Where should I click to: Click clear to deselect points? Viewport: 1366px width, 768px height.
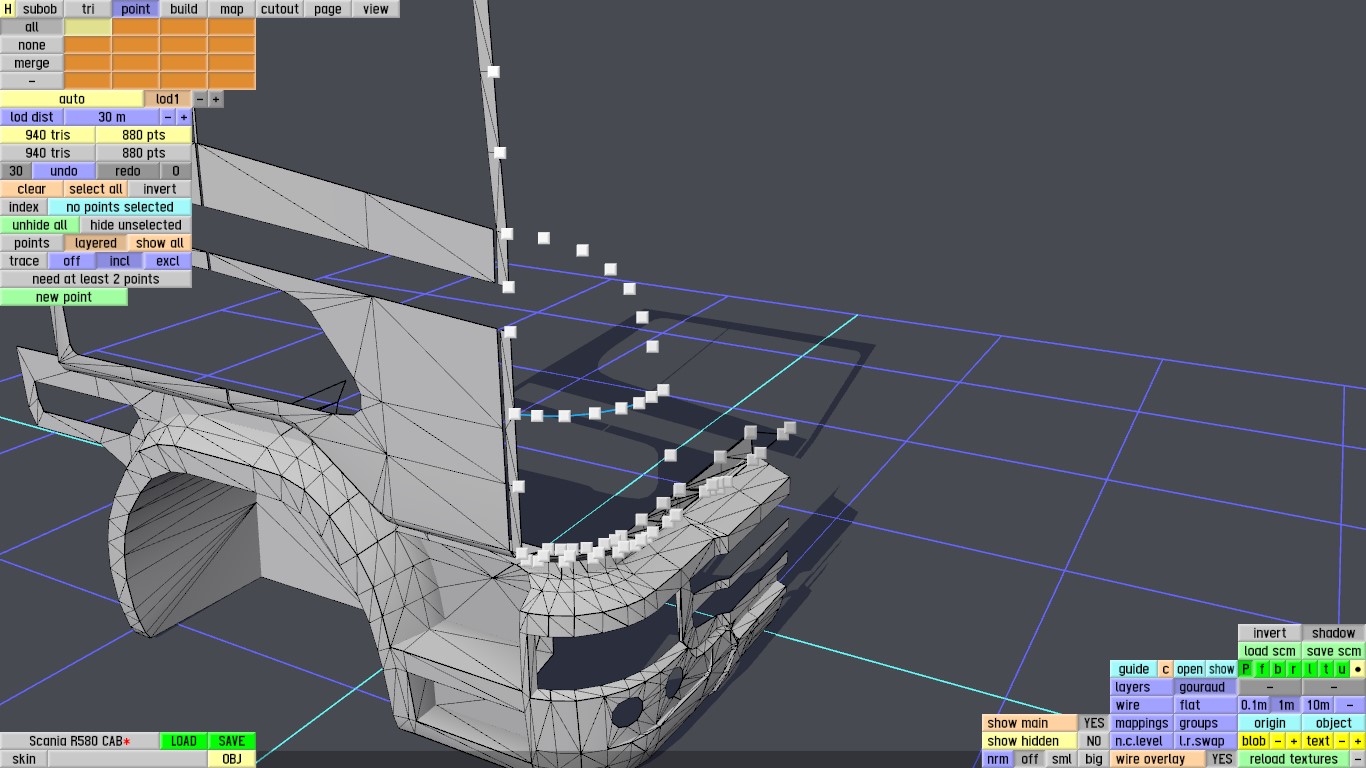coord(32,189)
